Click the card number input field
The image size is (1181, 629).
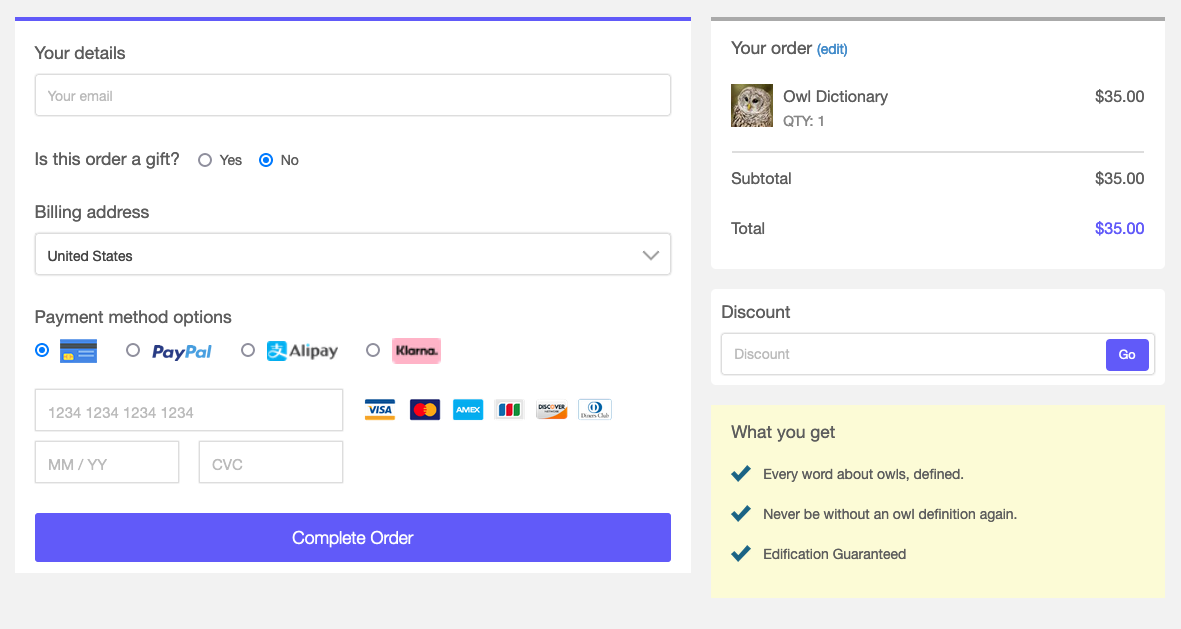tap(189, 411)
